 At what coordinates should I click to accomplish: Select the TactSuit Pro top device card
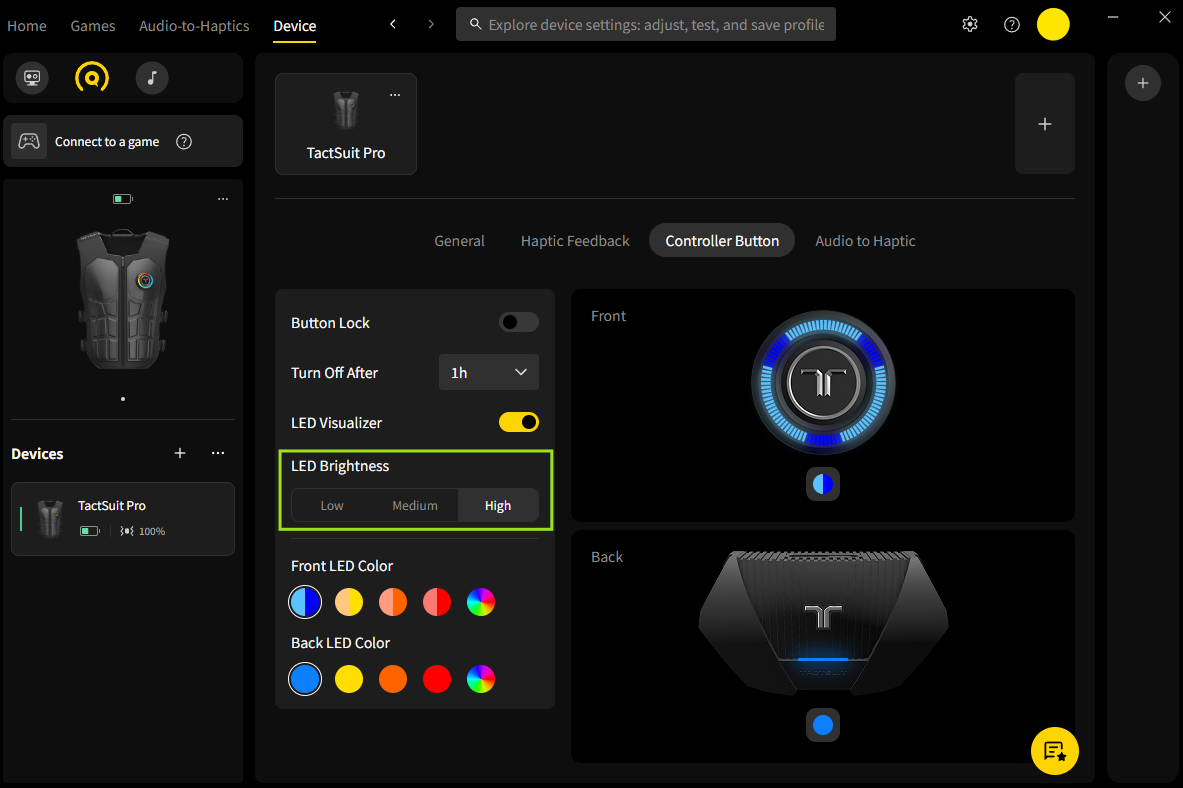click(346, 124)
